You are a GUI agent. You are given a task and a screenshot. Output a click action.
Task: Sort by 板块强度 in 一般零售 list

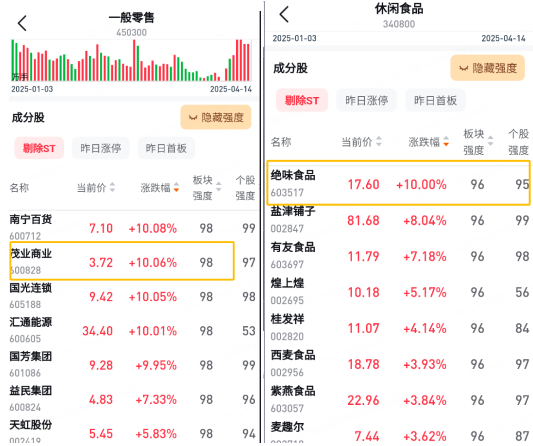(207, 187)
